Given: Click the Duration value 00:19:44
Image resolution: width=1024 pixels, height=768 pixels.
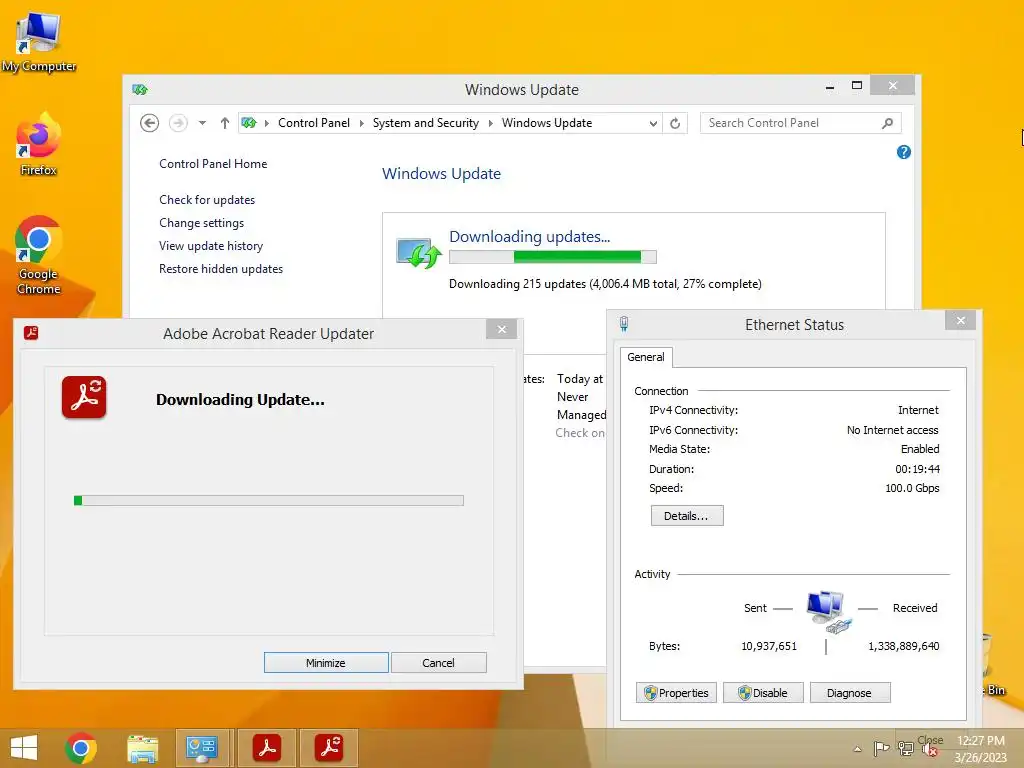Looking at the screenshot, I should click(x=918, y=469).
